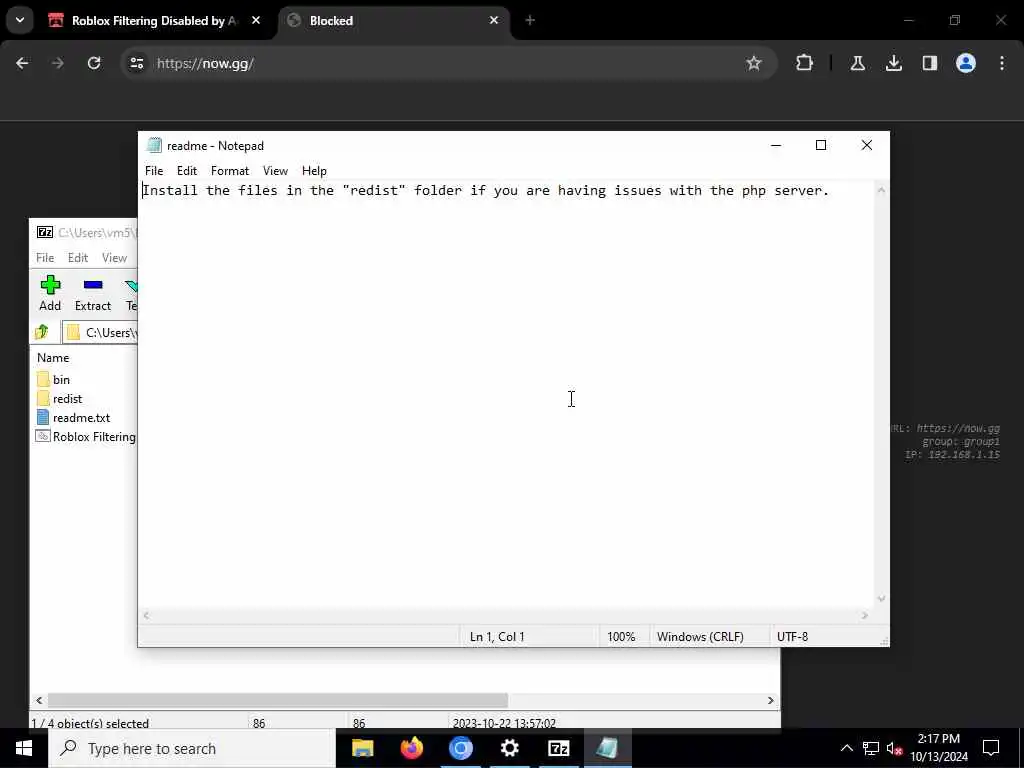This screenshot has height=768, width=1024.
Task: Click the 7-Zip scroll right arrow
Action: point(770,700)
